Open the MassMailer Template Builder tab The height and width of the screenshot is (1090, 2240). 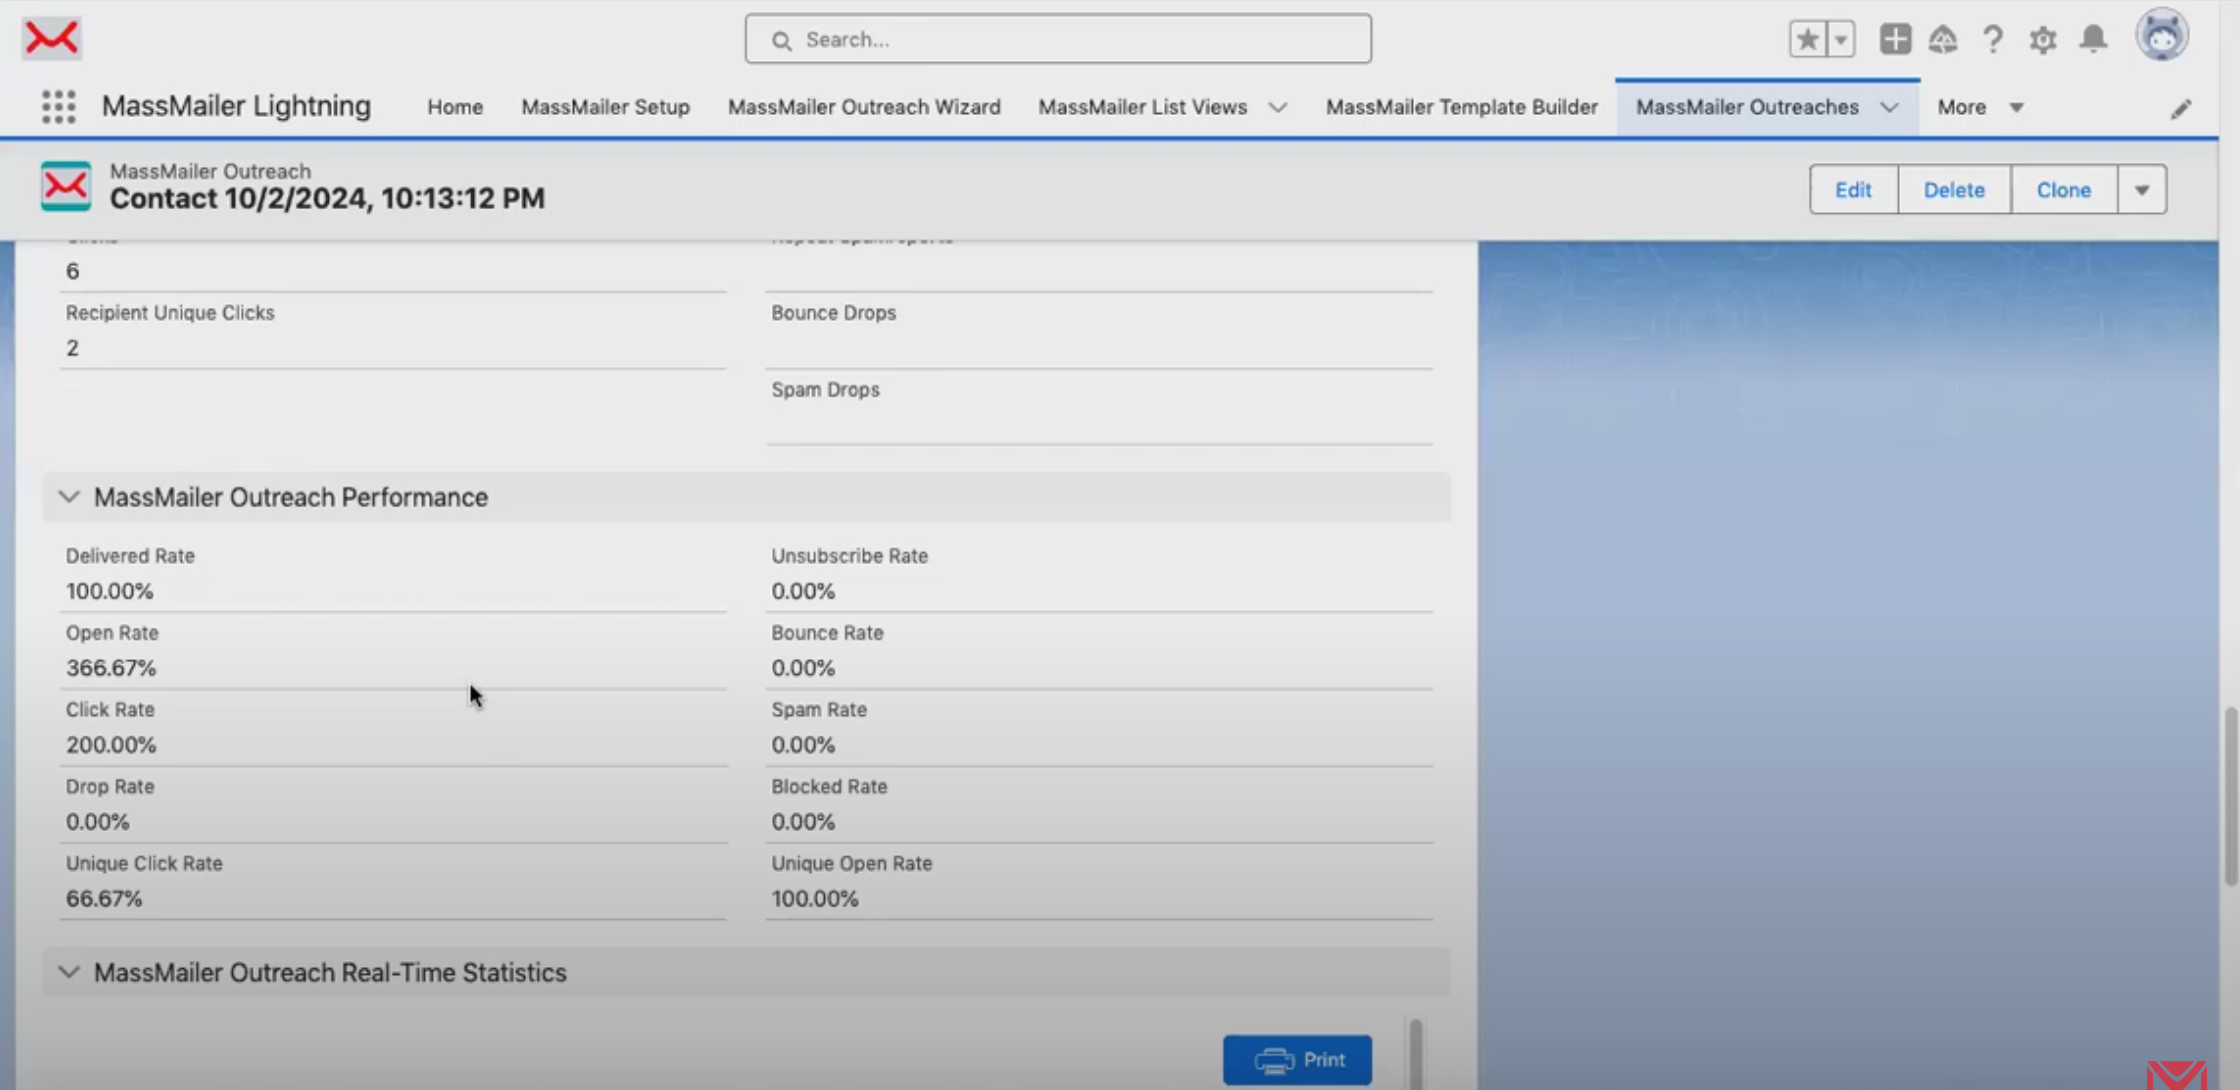pyautogui.click(x=1461, y=107)
